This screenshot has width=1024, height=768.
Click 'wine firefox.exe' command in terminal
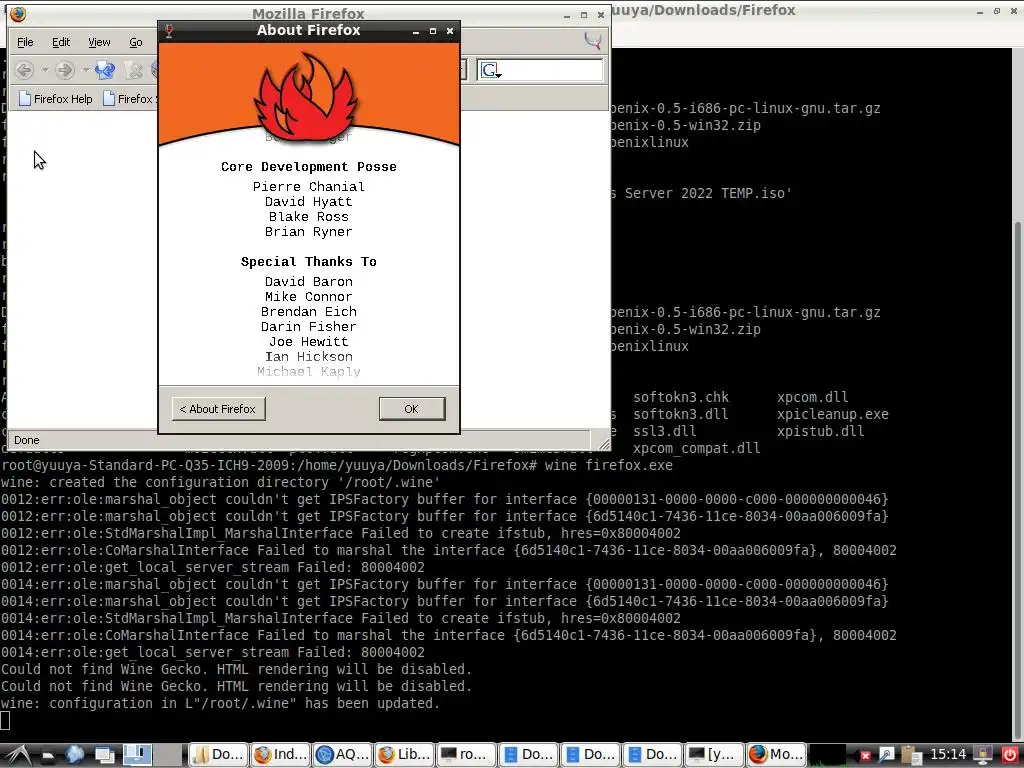609,465
